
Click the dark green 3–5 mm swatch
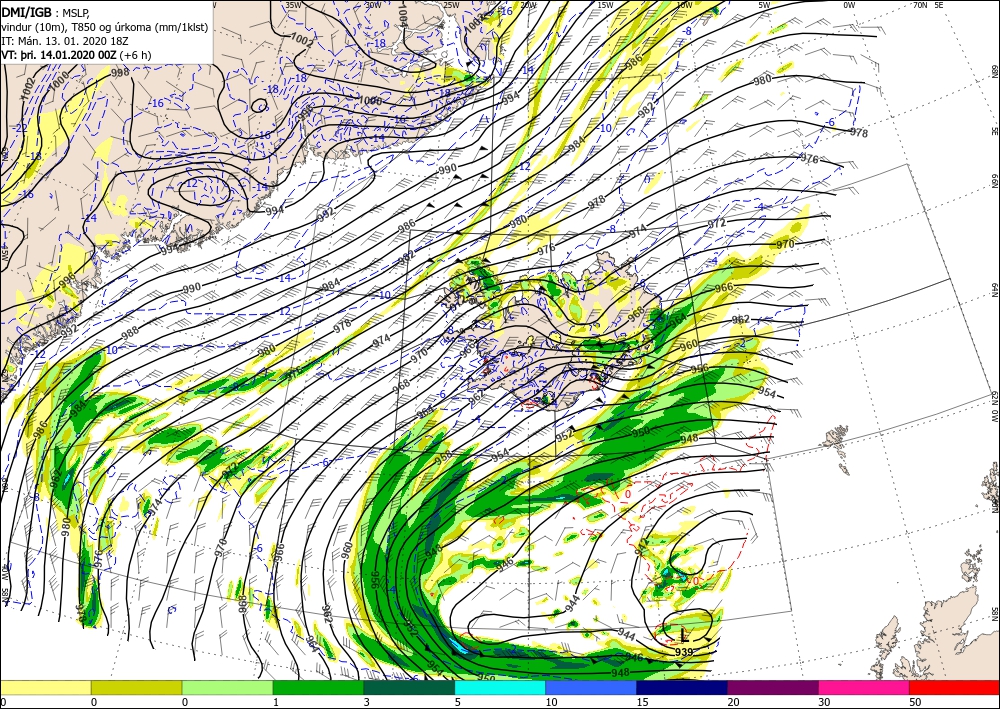pyautogui.click(x=409, y=687)
